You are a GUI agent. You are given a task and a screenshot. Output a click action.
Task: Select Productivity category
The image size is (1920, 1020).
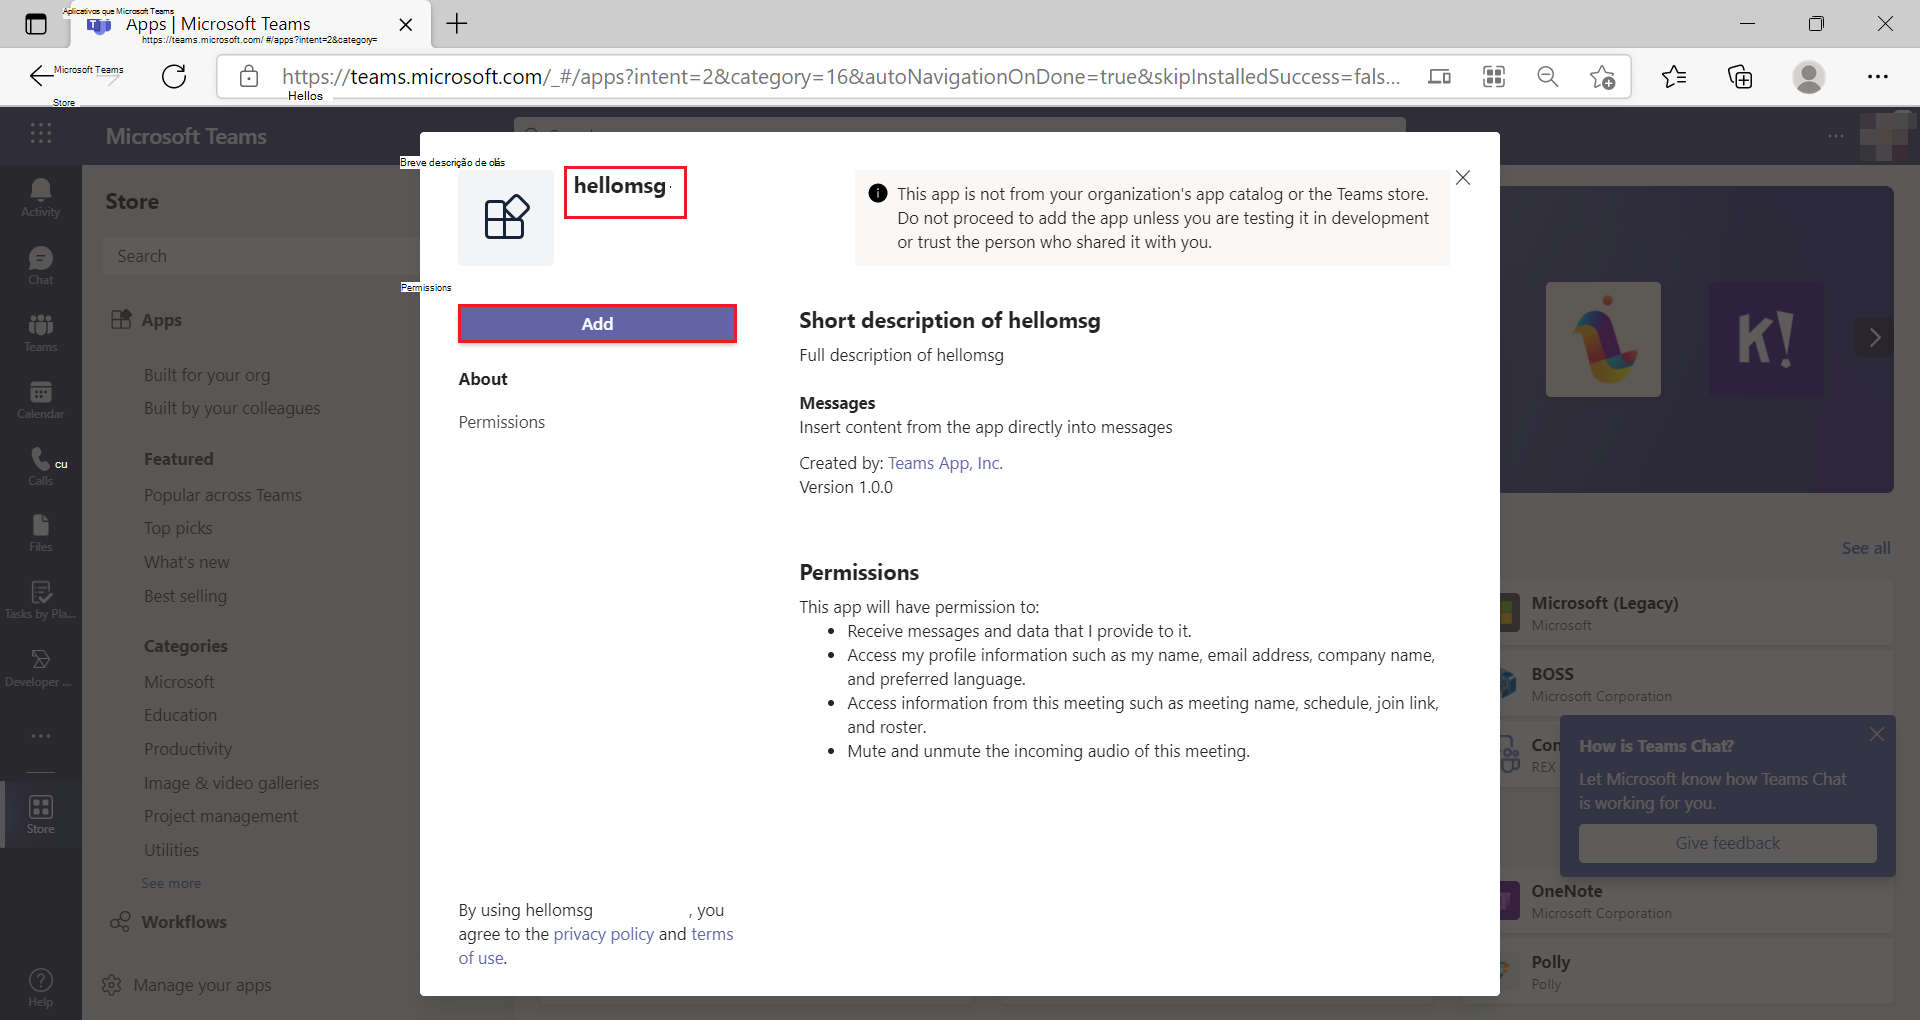188,749
